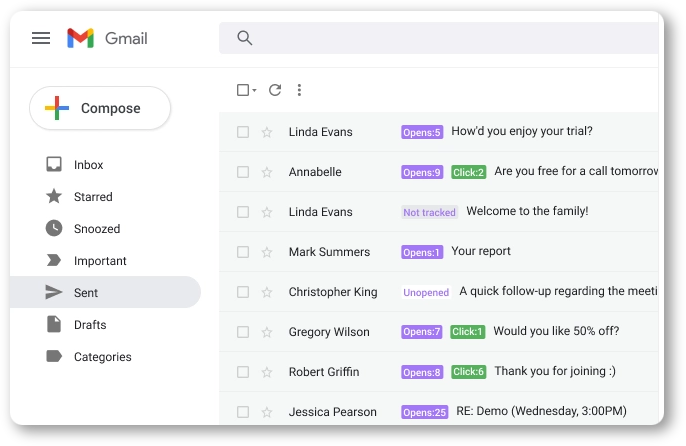The image size is (686, 446).
Task: Expand Categories in the sidebar
Action: tap(105, 356)
